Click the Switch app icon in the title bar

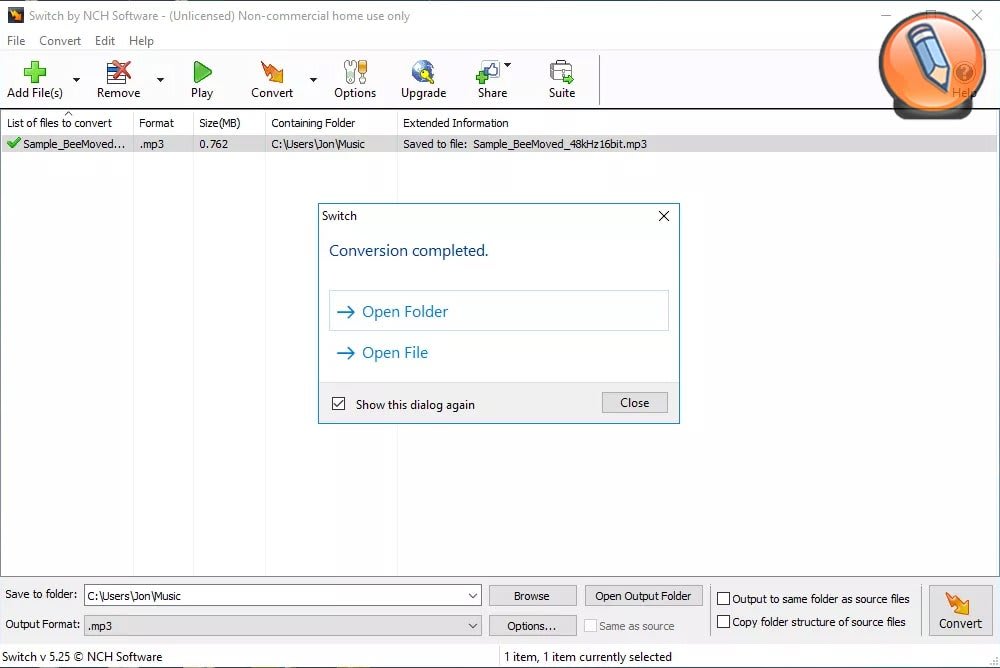point(15,15)
